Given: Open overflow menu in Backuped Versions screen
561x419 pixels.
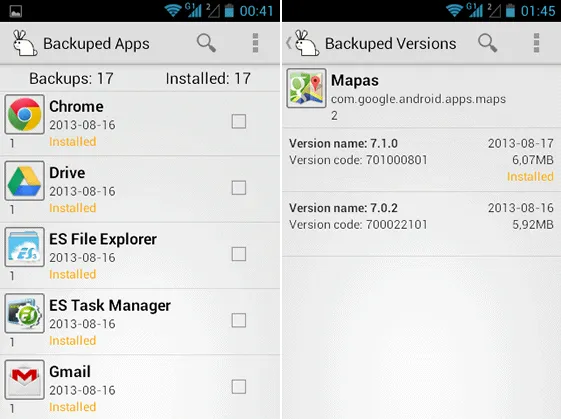Looking at the screenshot, I should 536,43.
